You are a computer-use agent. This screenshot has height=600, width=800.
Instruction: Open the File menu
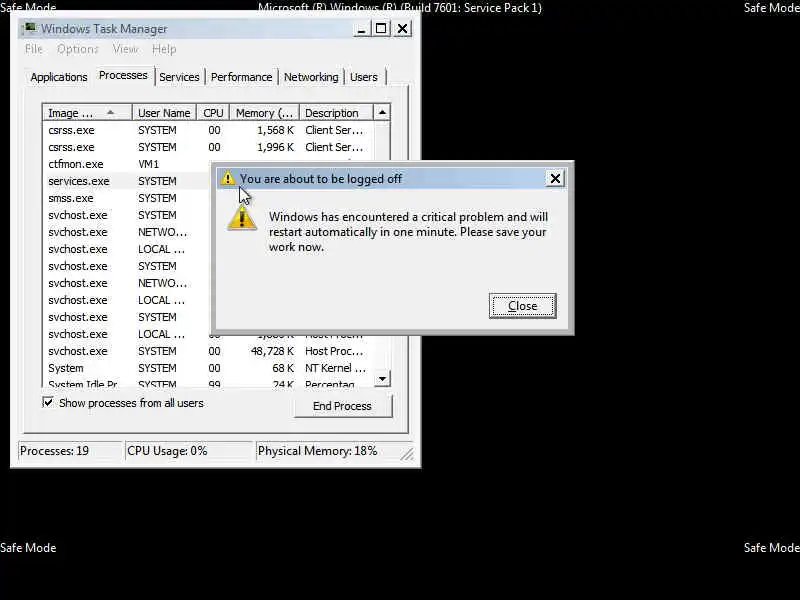34,49
